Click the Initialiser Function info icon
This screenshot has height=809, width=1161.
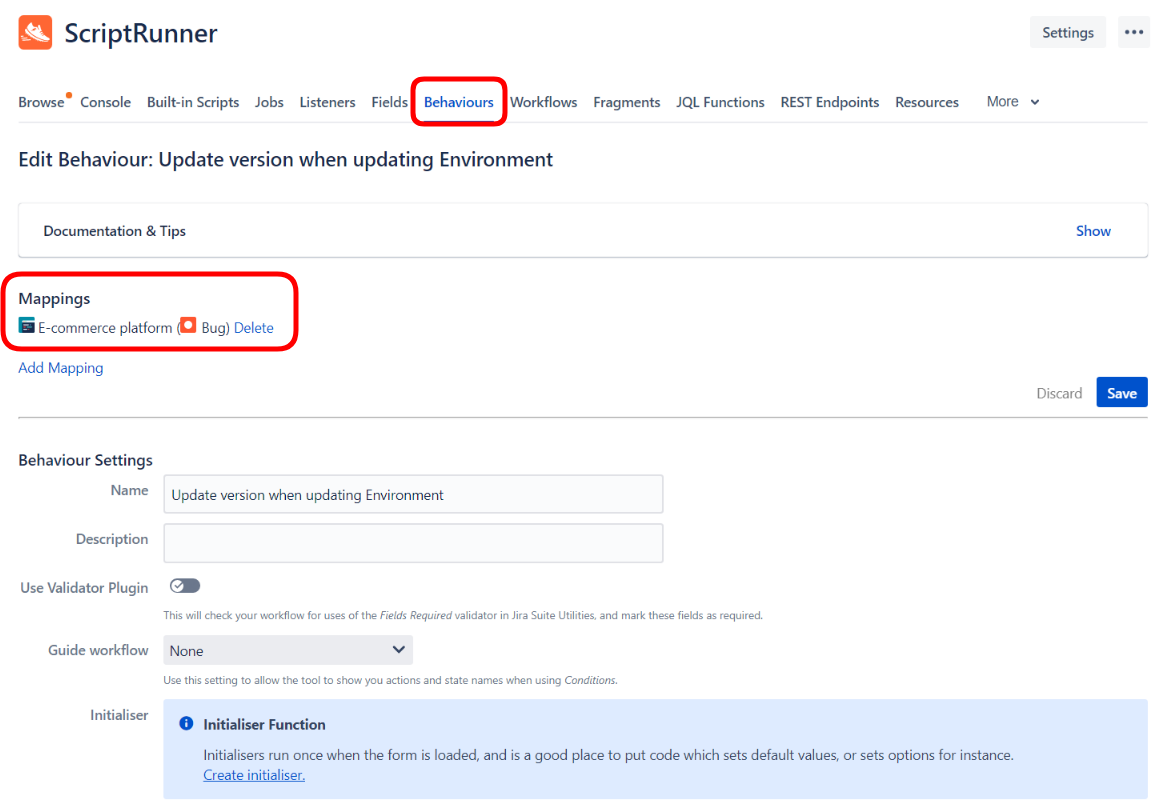point(186,724)
